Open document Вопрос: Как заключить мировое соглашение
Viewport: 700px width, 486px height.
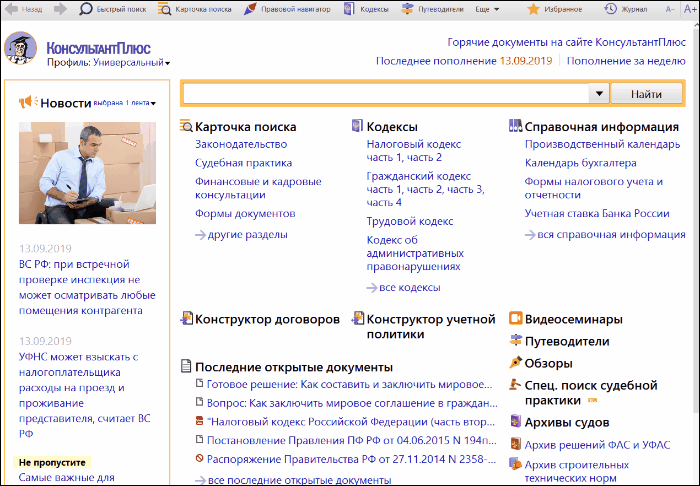352,403
